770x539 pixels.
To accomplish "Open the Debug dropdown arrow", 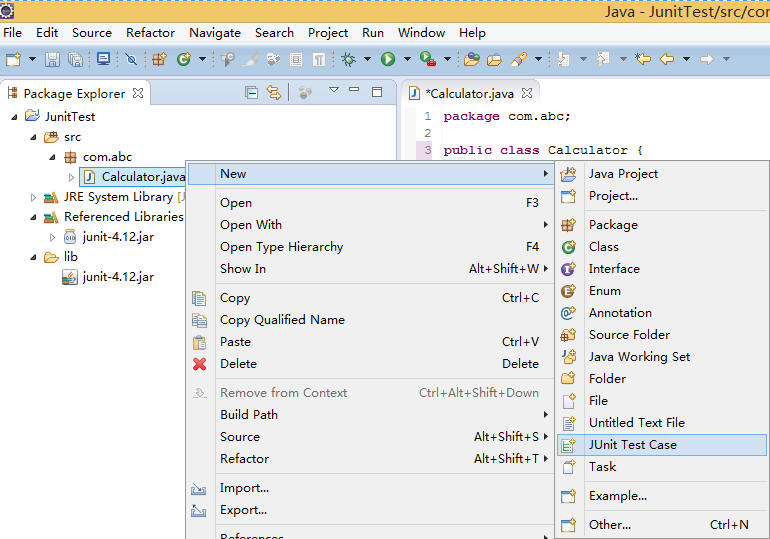I will point(367,59).
